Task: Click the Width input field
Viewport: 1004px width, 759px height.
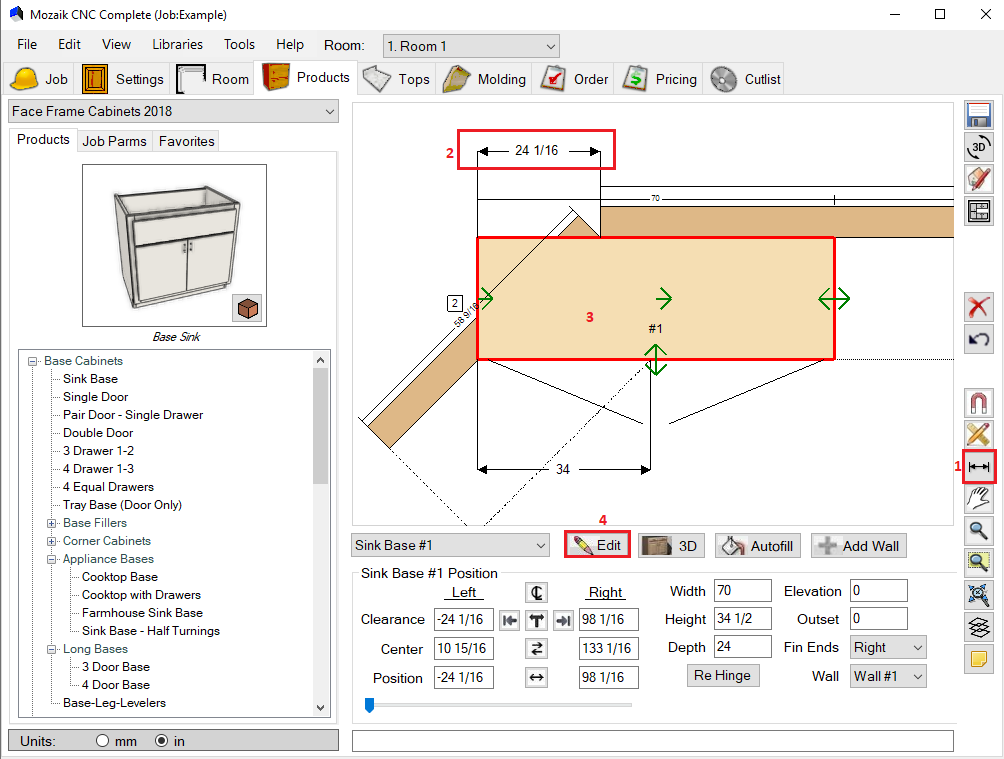Action: coord(742,591)
